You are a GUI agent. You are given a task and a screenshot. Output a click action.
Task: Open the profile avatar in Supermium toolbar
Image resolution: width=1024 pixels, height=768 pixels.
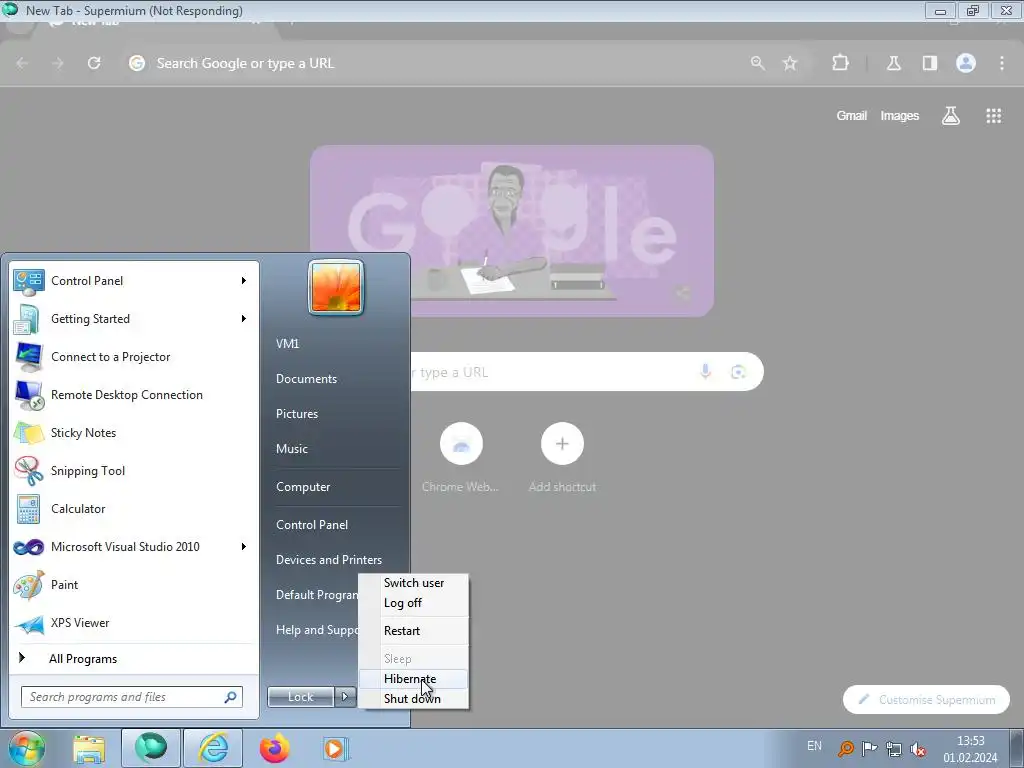pyautogui.click(x=966, y=63)
